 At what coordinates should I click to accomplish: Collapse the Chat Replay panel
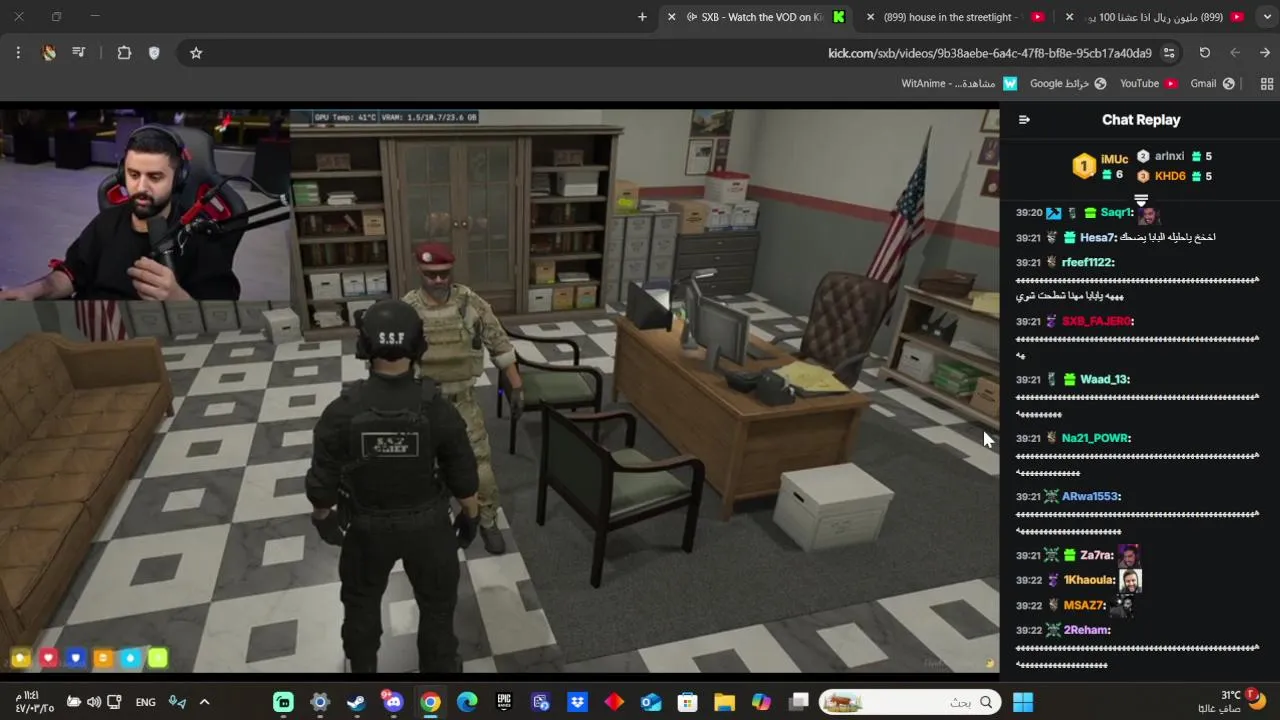[x=1024, y=120]
